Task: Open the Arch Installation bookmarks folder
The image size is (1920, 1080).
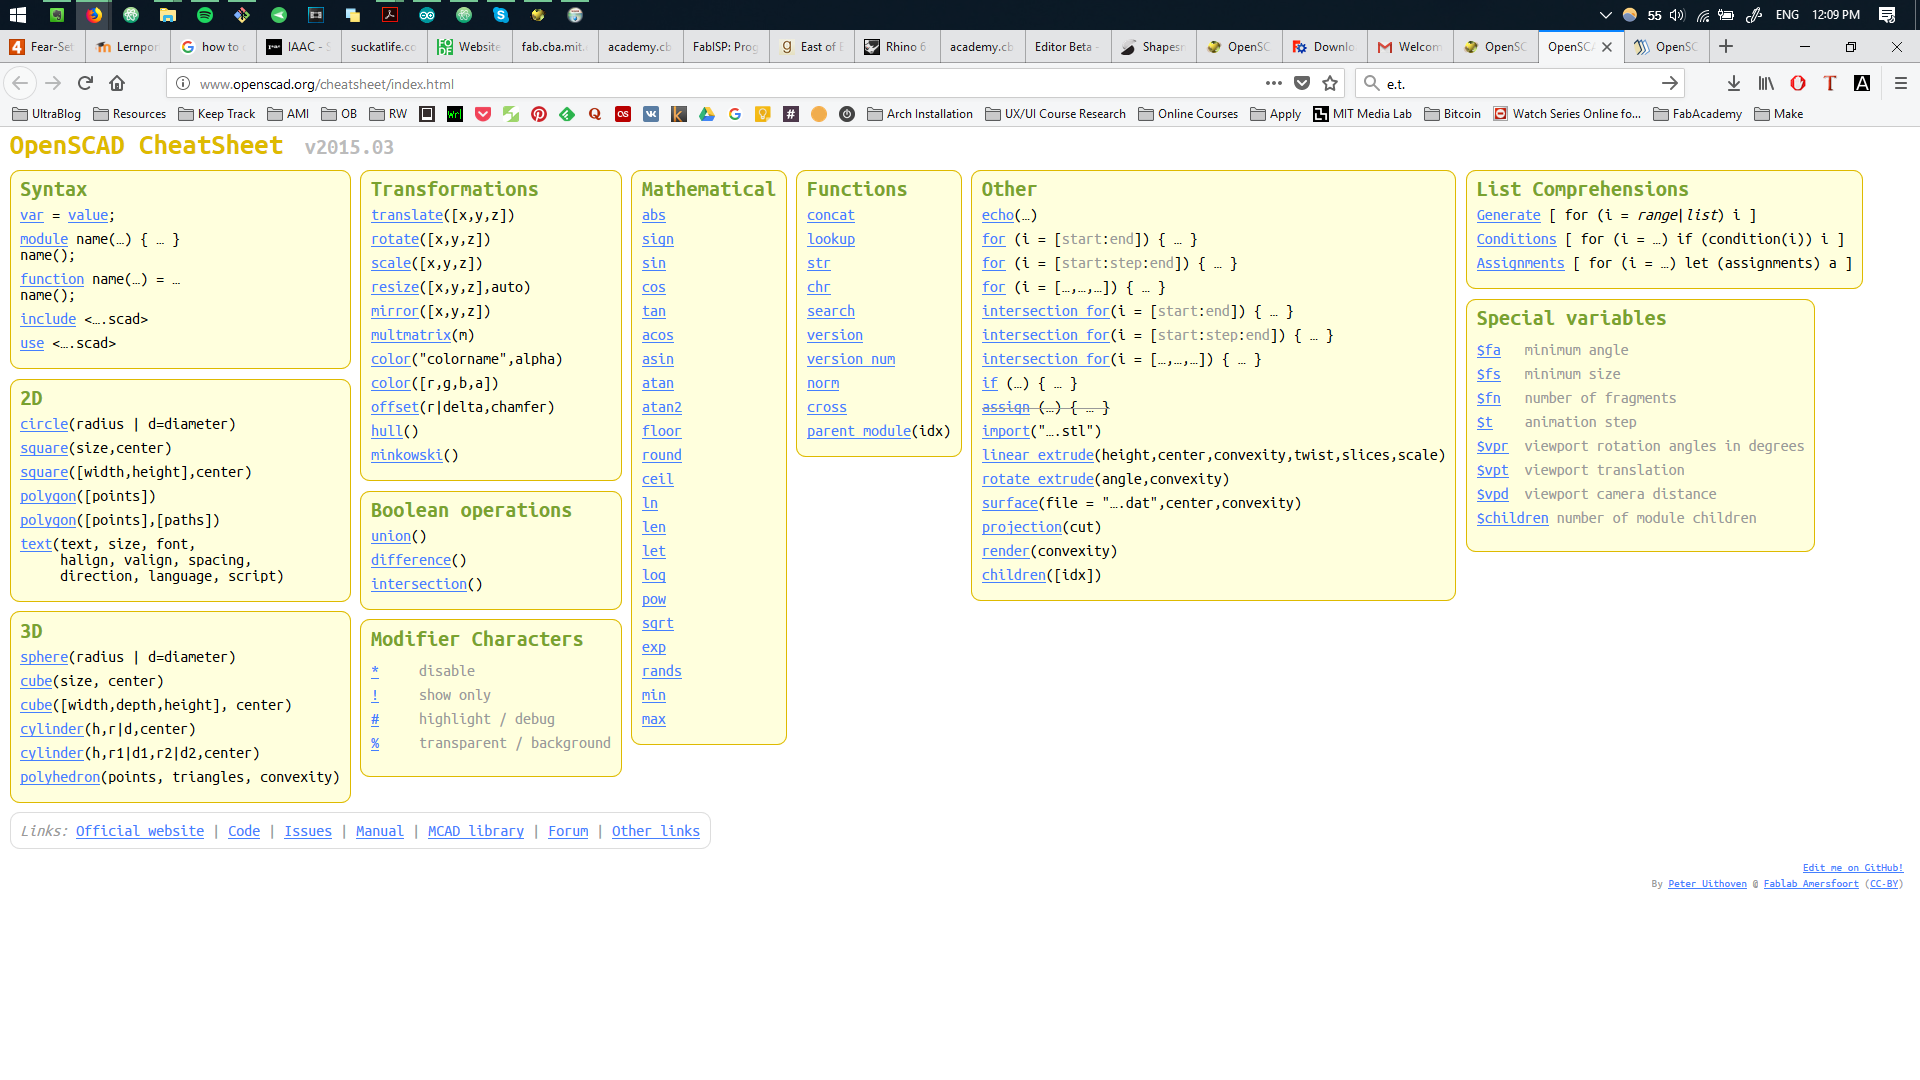Action: pyautogui.click(x=920, y=114)
